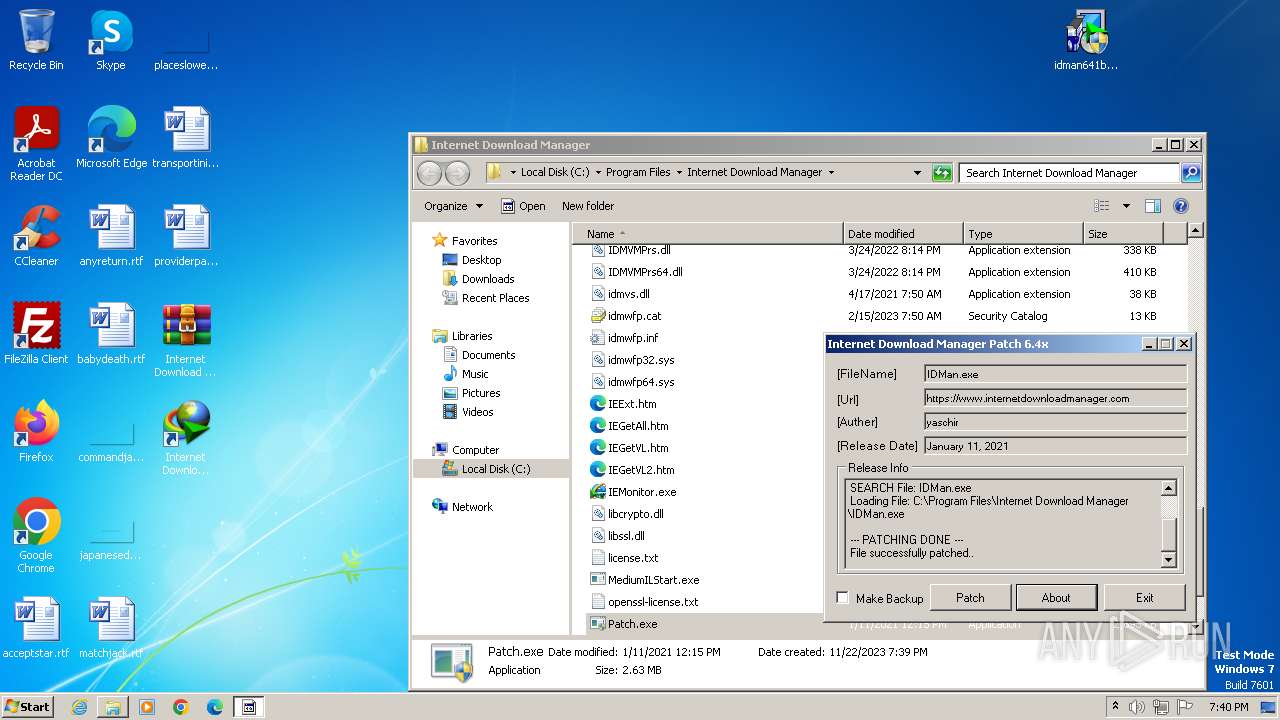
Task: Click the Skype desktop shortcut
Action: pyautogui.click(x=110, y=40)
